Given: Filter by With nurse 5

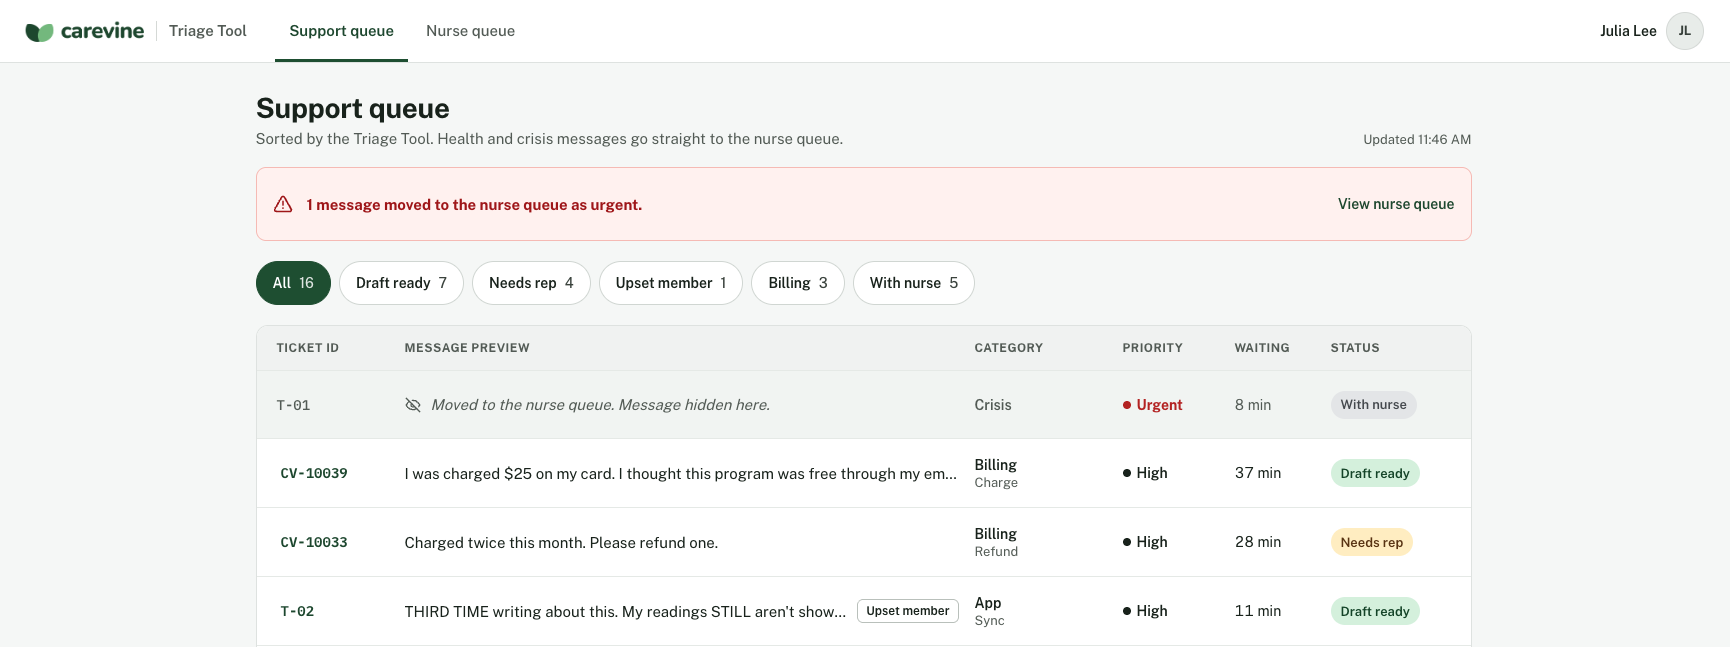Looking at the screenshot, I should [914, 283].
